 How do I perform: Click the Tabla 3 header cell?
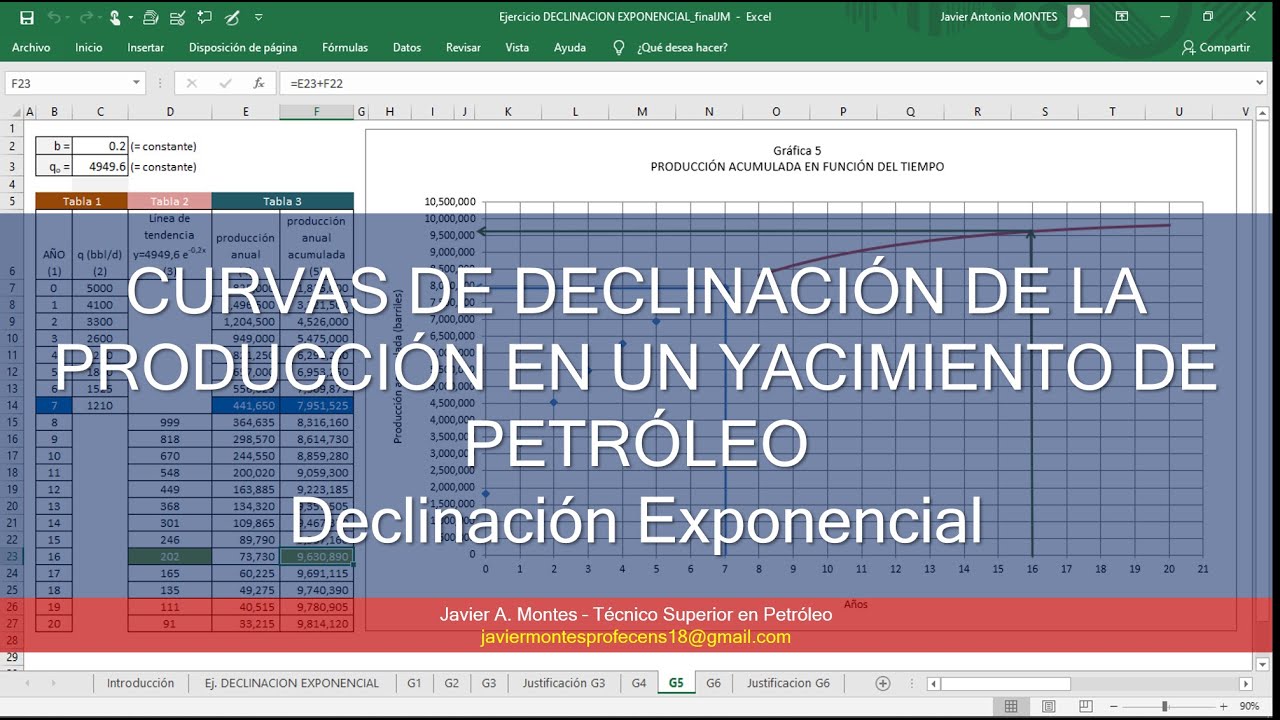coord(283,201)
